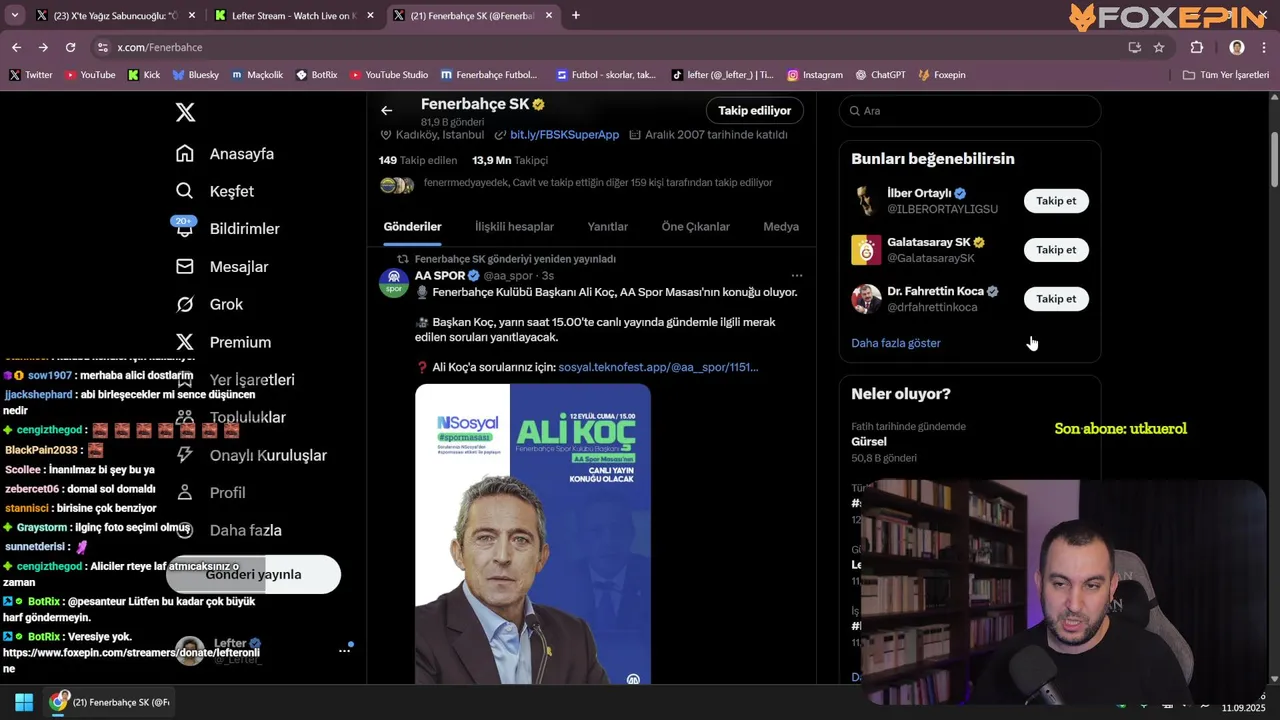Open a new browser tab

pyautogui.click(x=576, y=15)
